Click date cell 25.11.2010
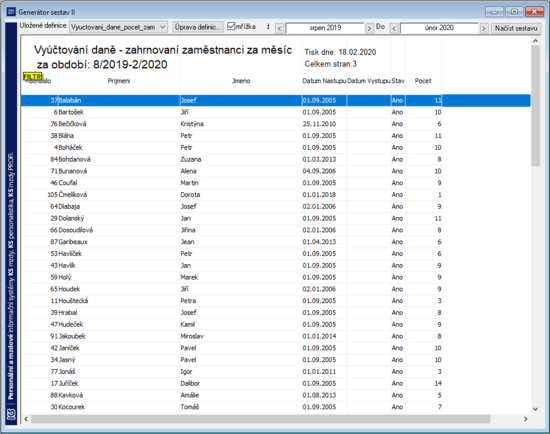The height and width of the screenshot is (434, 550). click(324, 124)
